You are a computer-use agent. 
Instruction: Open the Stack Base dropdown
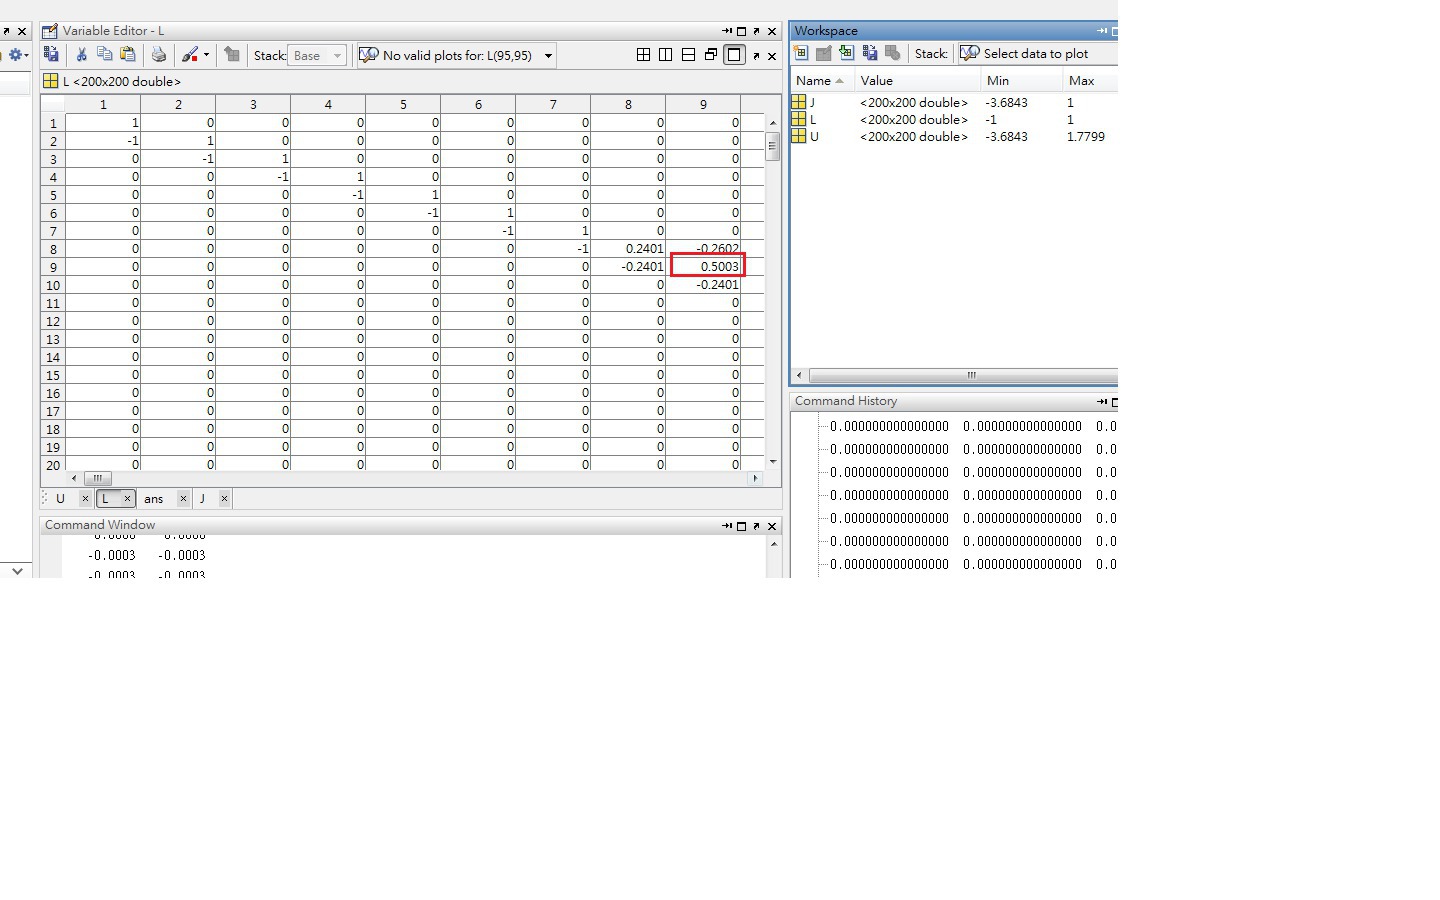(317, 55)
